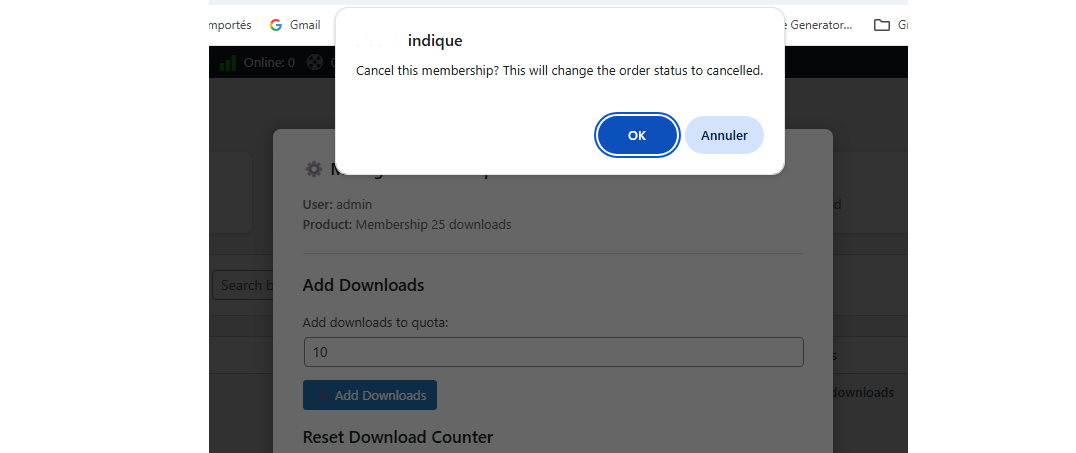1076x453 pixels.
Task: Open the Importés bookmark
Action: click(x=231, y=25)
